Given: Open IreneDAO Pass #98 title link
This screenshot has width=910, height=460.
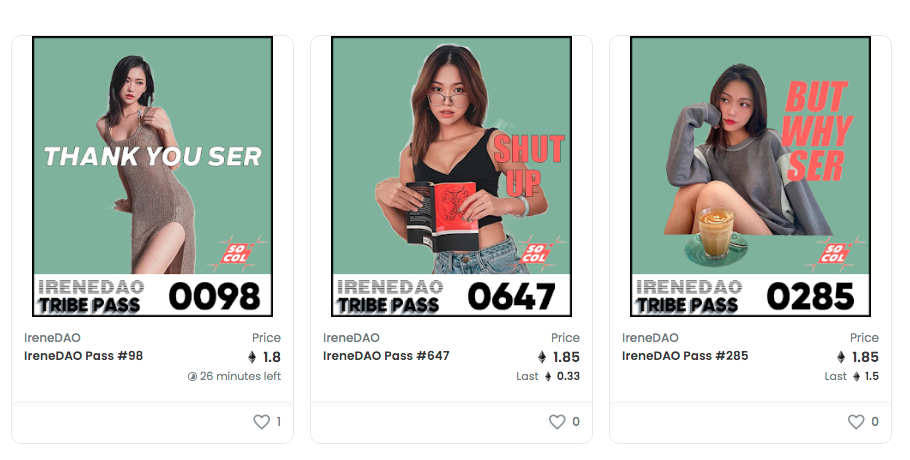Looking at the screenshot, I should tap(84, 356).
